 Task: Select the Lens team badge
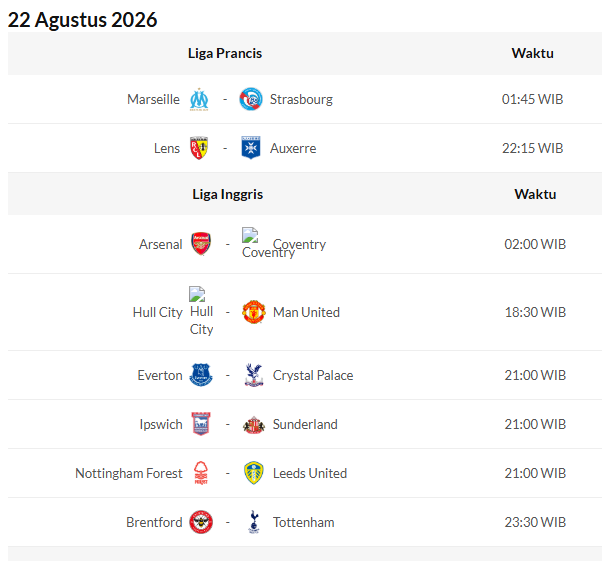click(199, 148)
